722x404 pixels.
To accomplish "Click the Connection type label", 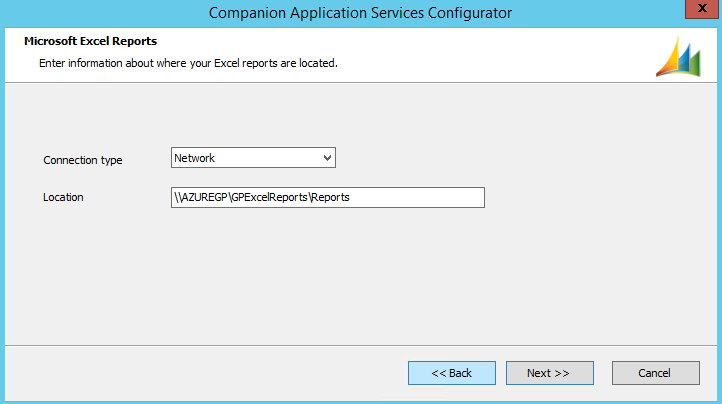I will click(x=83, y=160).
